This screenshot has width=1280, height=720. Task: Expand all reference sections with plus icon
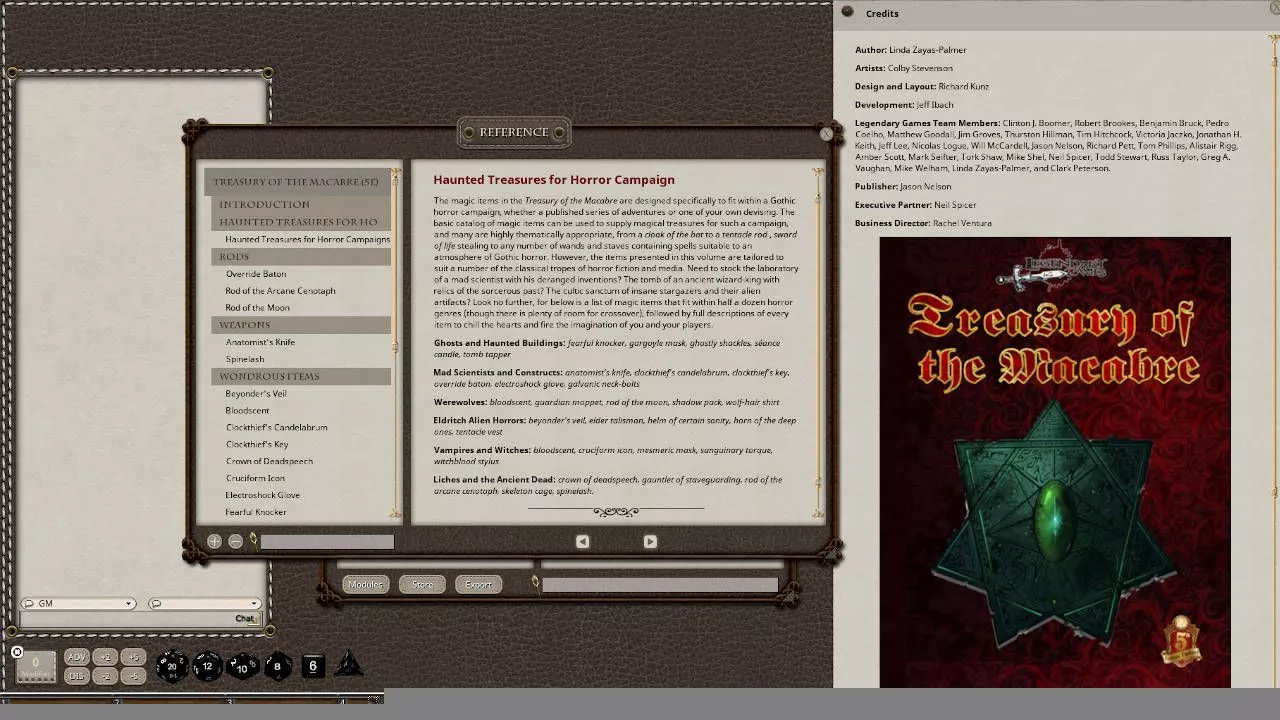(214, 541)
